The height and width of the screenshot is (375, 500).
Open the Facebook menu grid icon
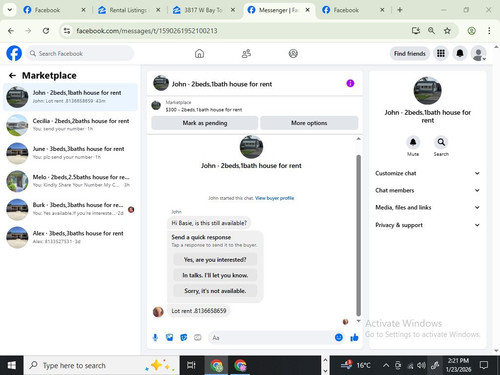[x=441, y=53]
